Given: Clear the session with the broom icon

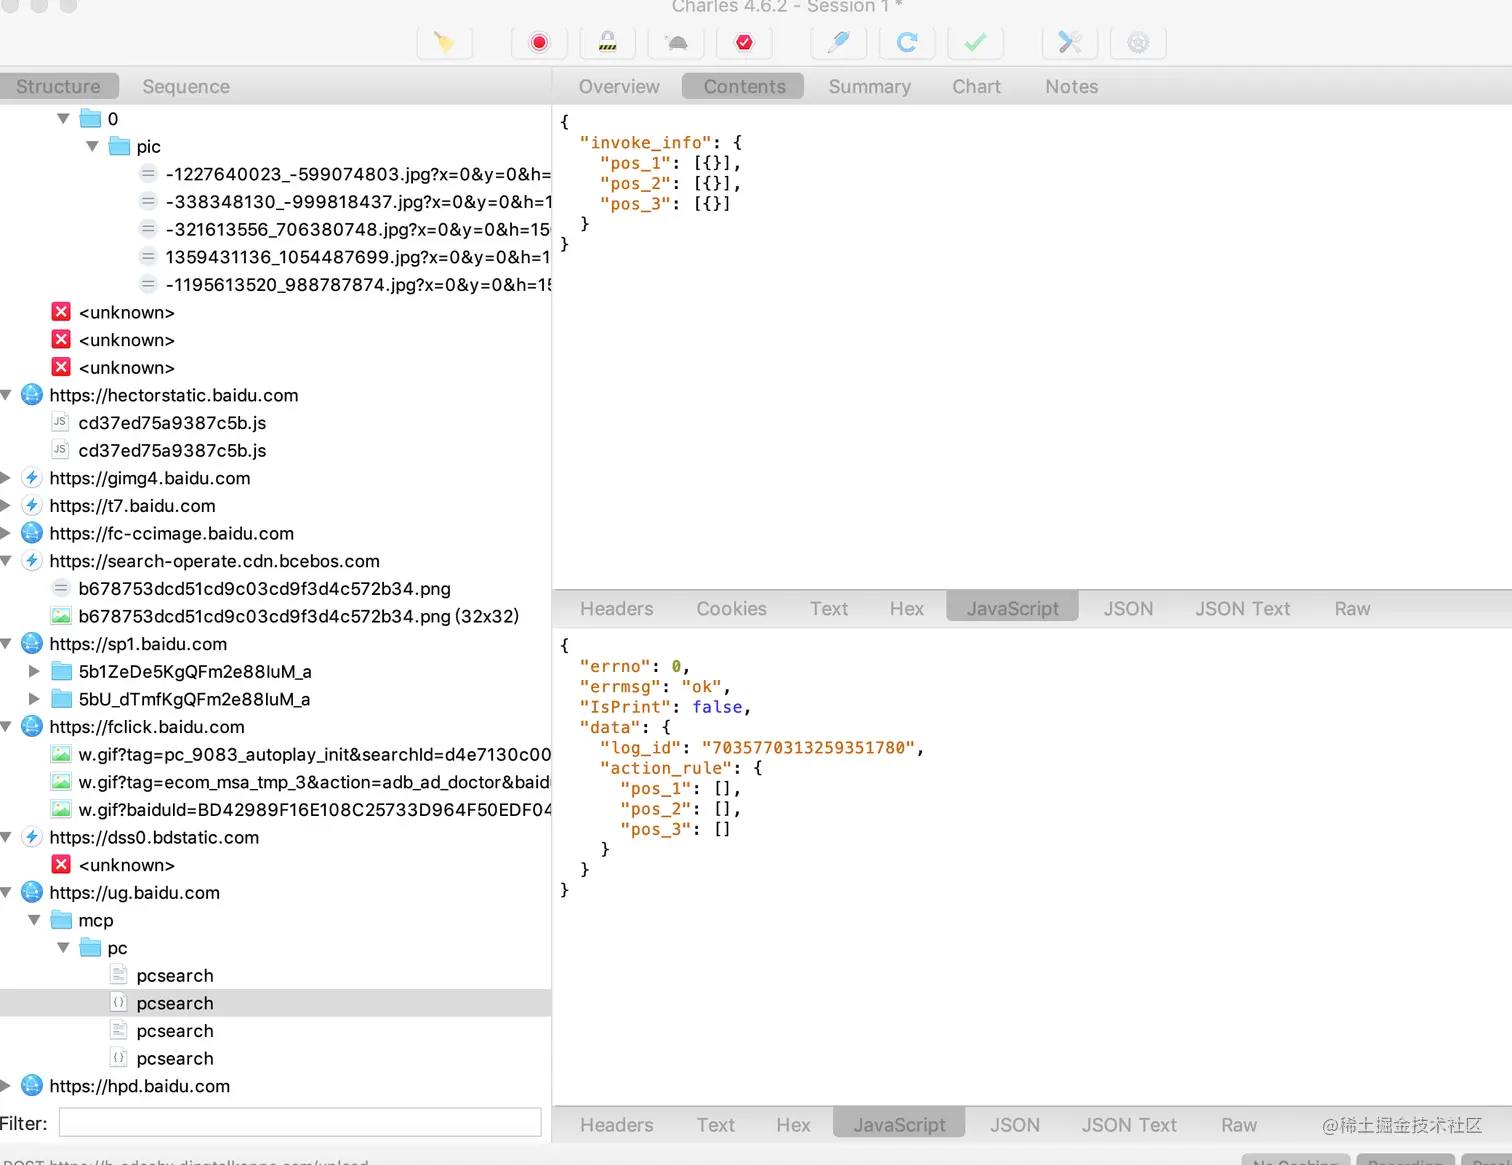Looking at the screenshot, I should 444,43.
